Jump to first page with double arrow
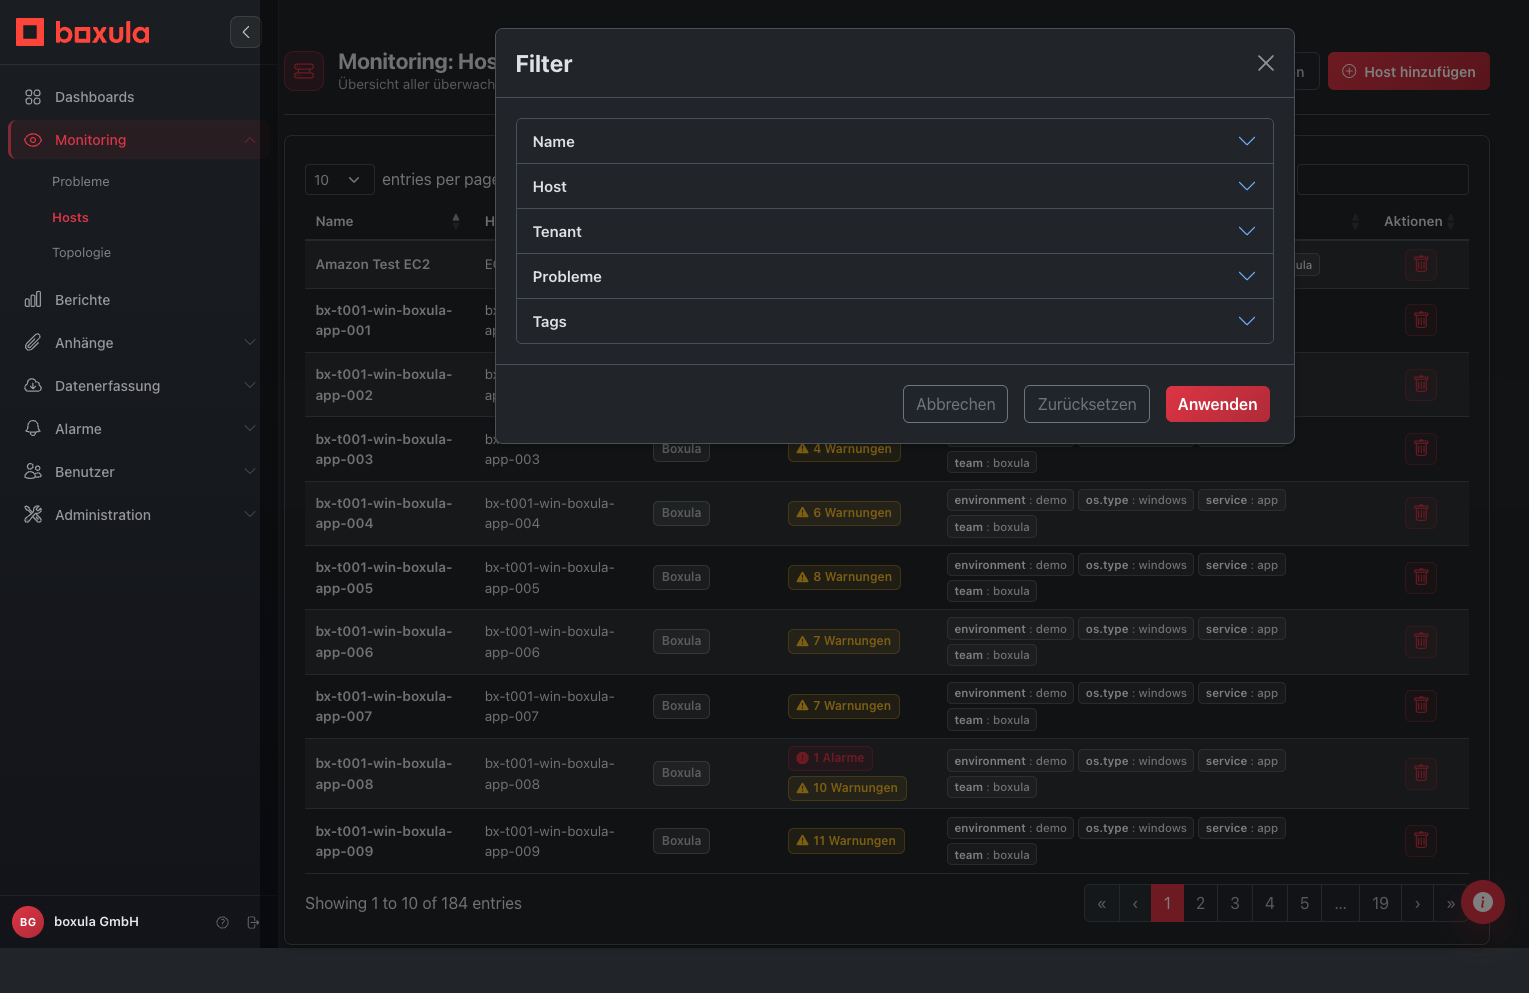 pos(1101,903)
